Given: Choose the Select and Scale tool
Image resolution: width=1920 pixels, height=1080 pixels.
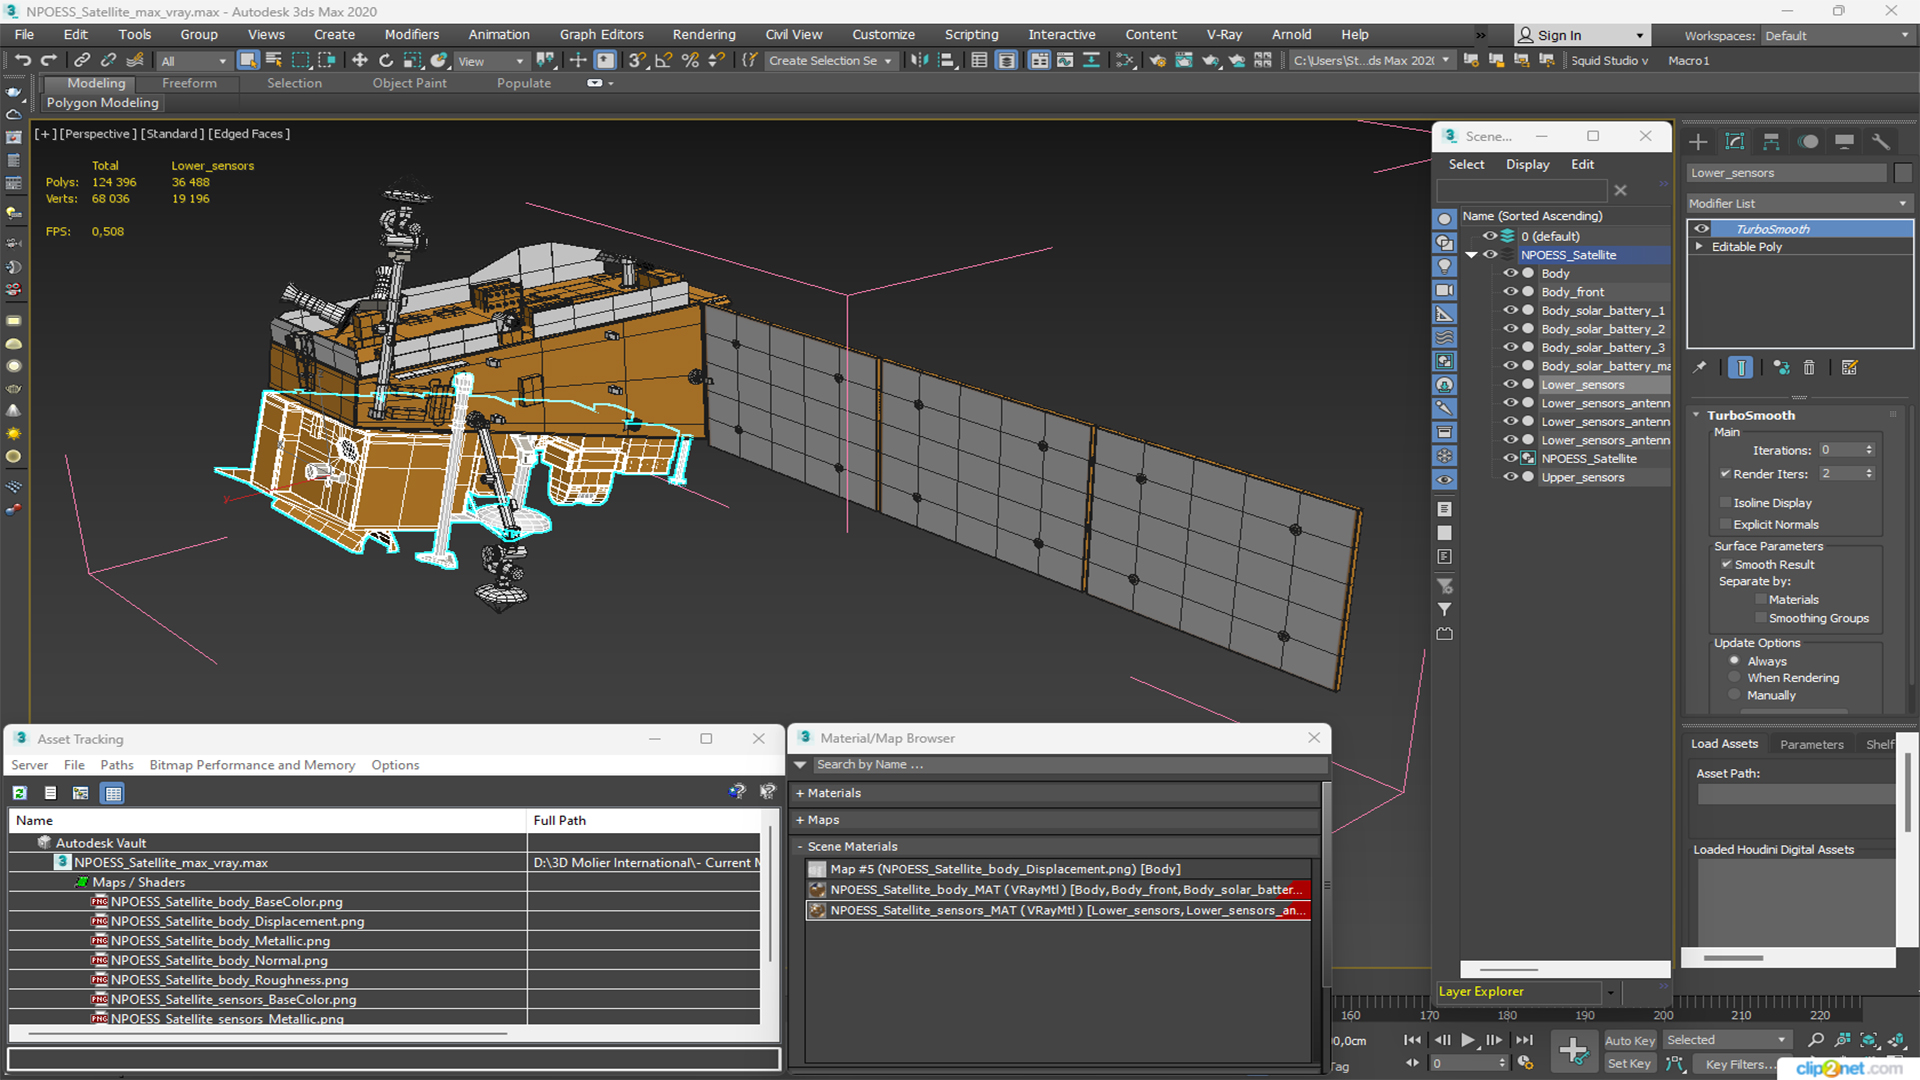Looking at the screenshot, I should point(412,61).
